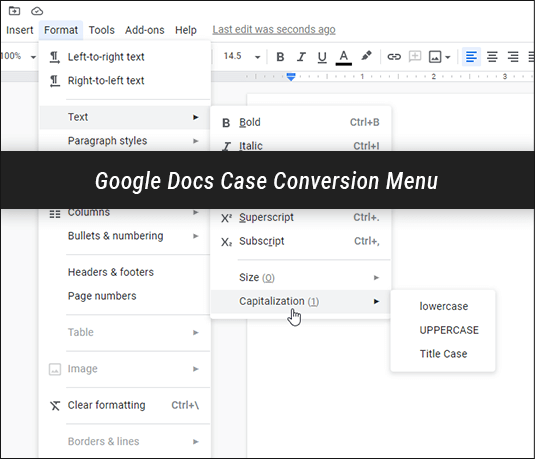Open the insert image dropdown arrow
Viewport: 535px width, 459px height.
coord(448,57)
